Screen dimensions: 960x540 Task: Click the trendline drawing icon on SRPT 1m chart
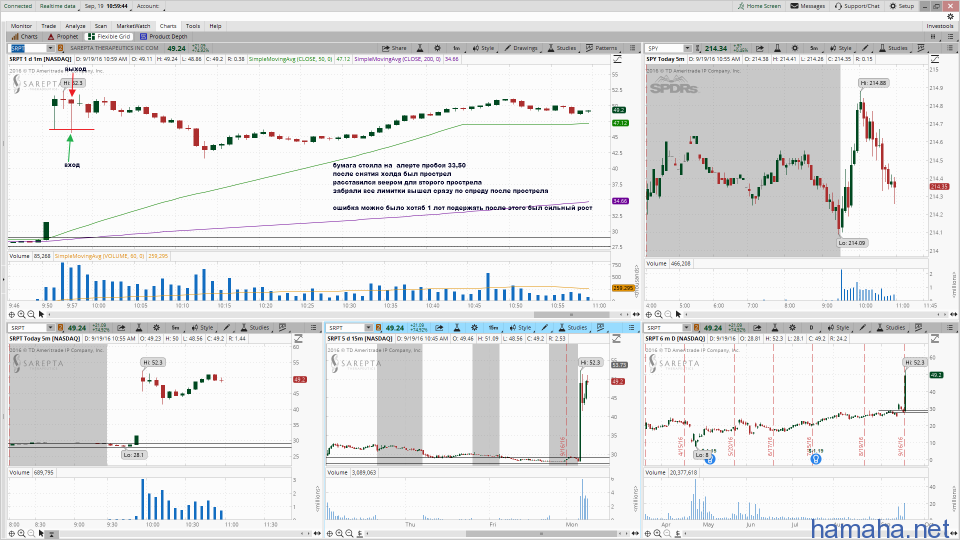tap(617, 59)
